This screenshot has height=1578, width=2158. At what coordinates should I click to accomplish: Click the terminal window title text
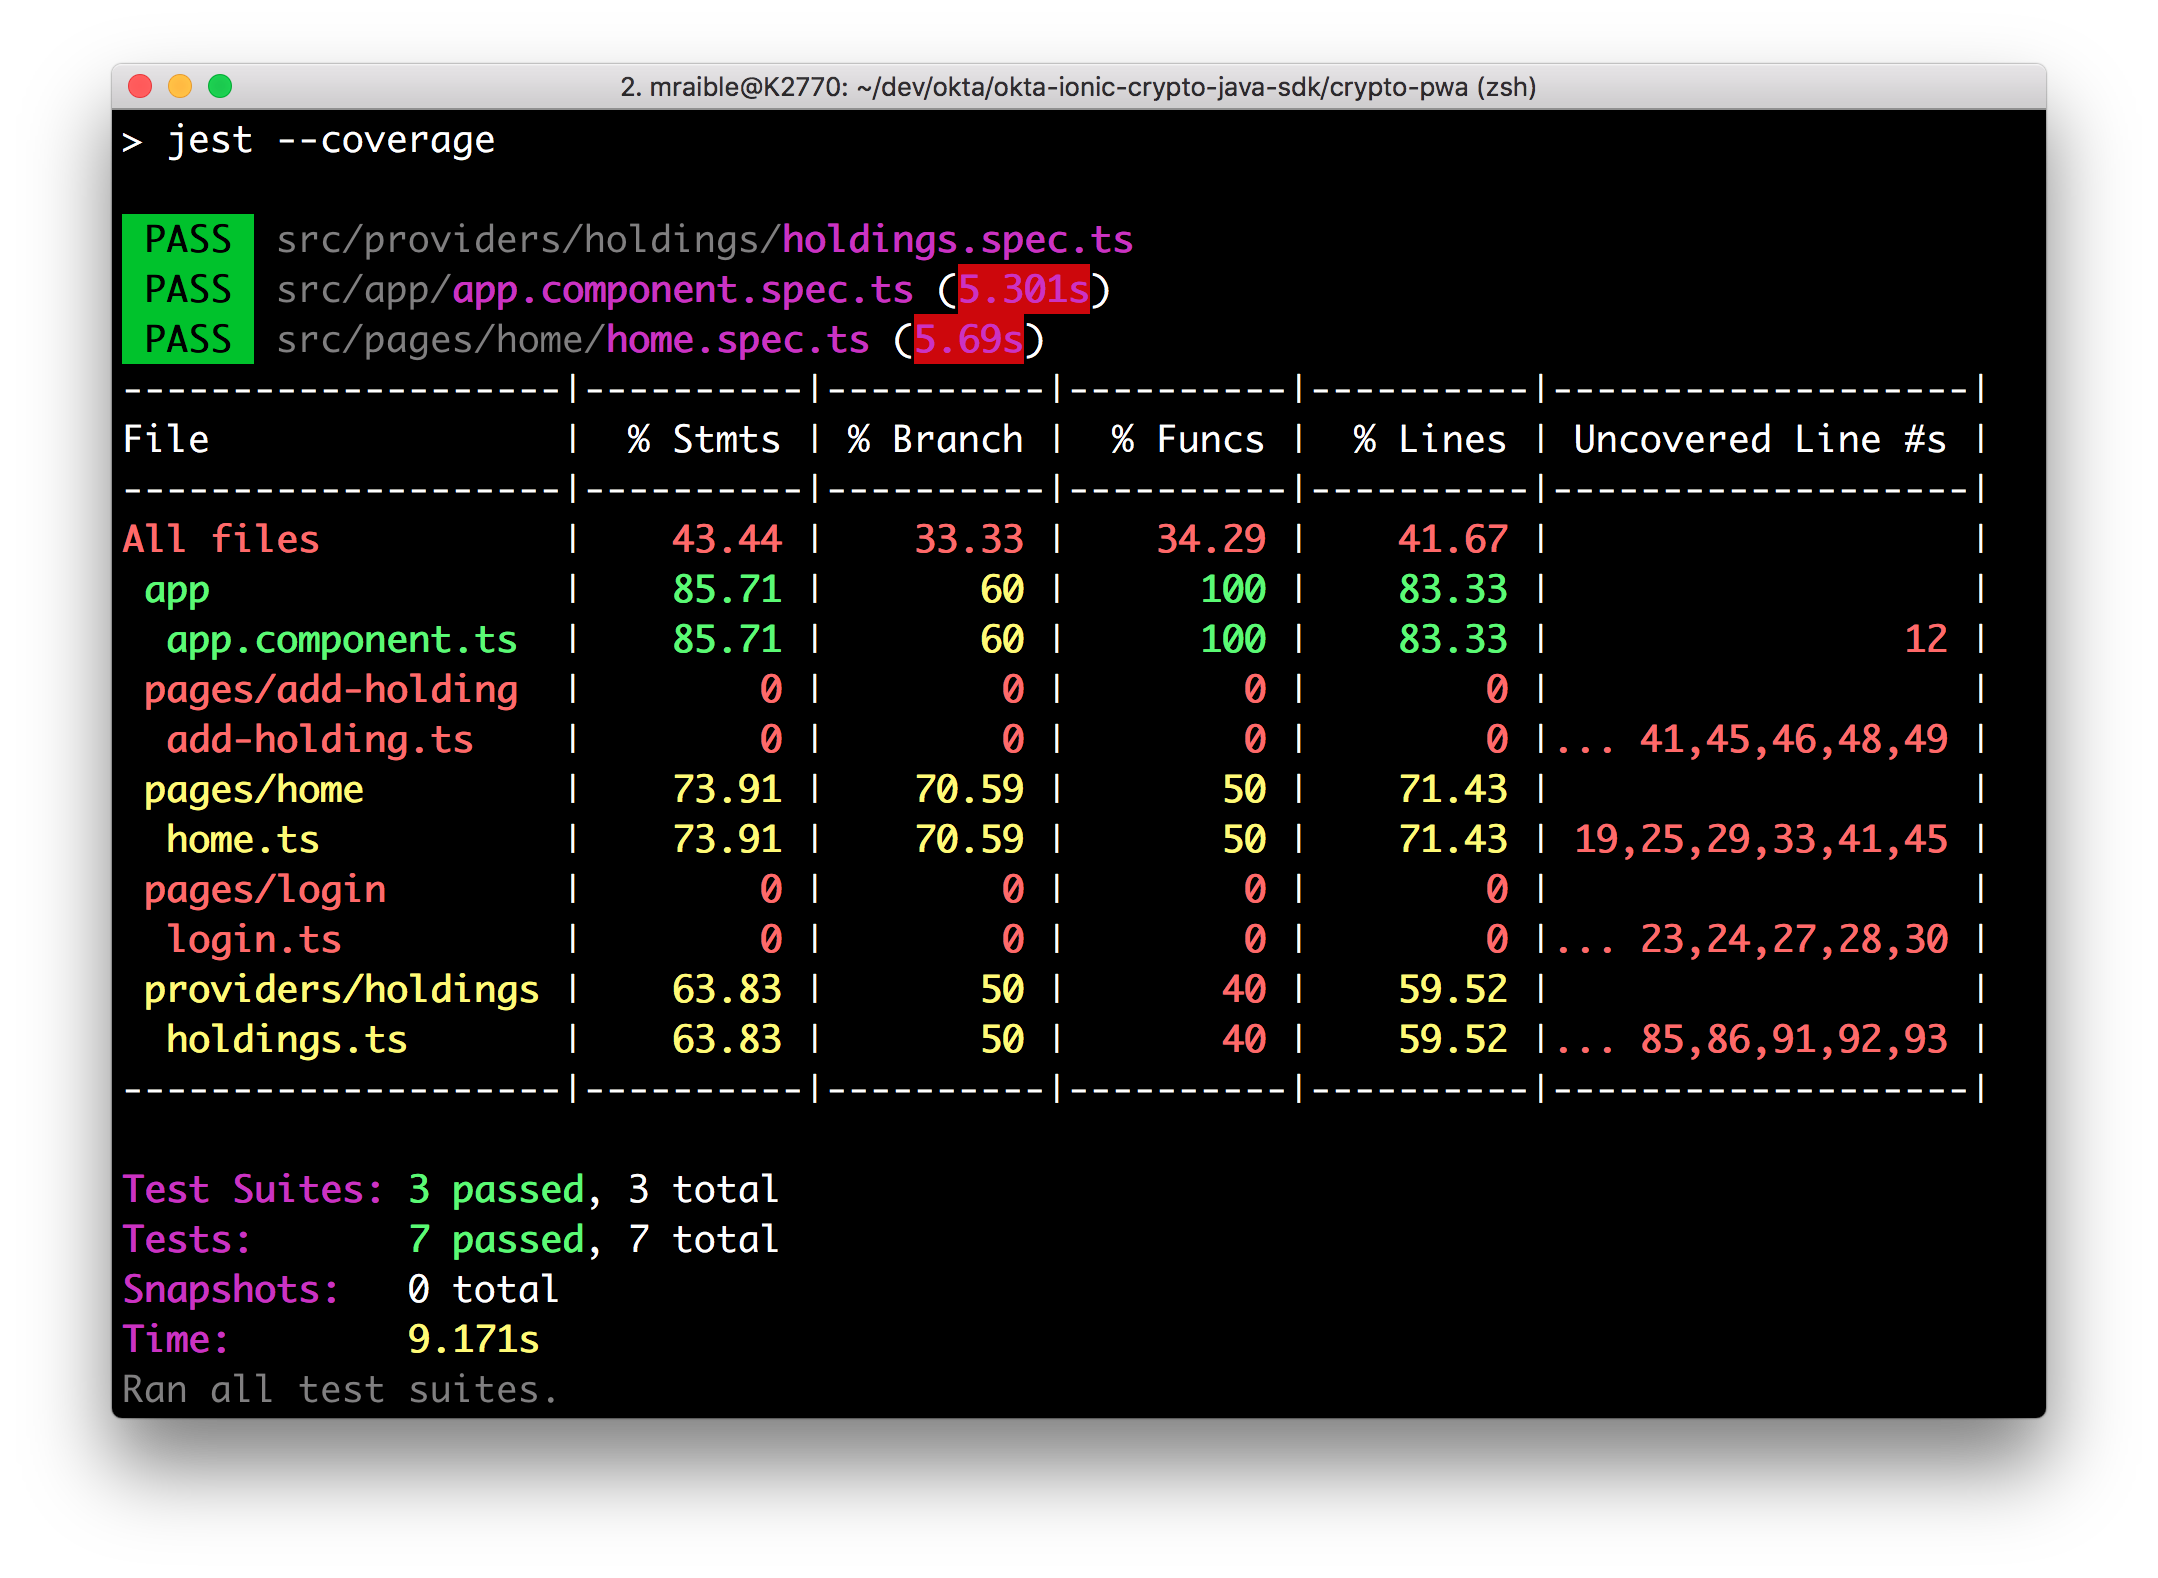click(1077, 87)
